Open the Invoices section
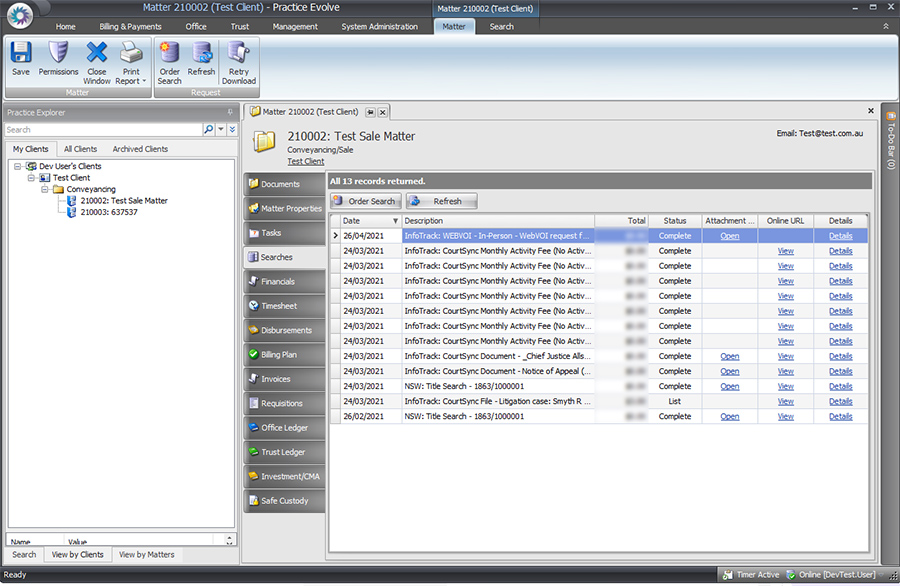900x586 pixels. point(284,379)
